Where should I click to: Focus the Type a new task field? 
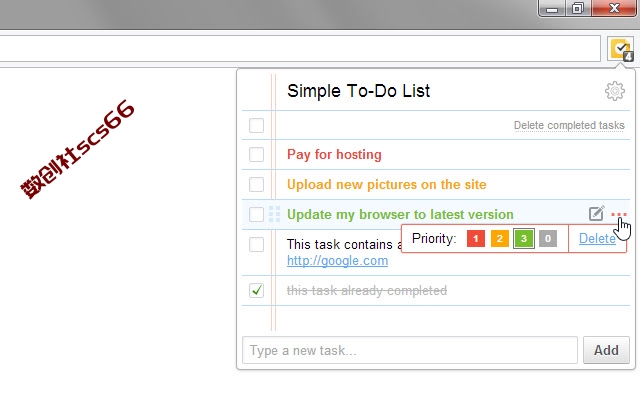coord(410,350)
